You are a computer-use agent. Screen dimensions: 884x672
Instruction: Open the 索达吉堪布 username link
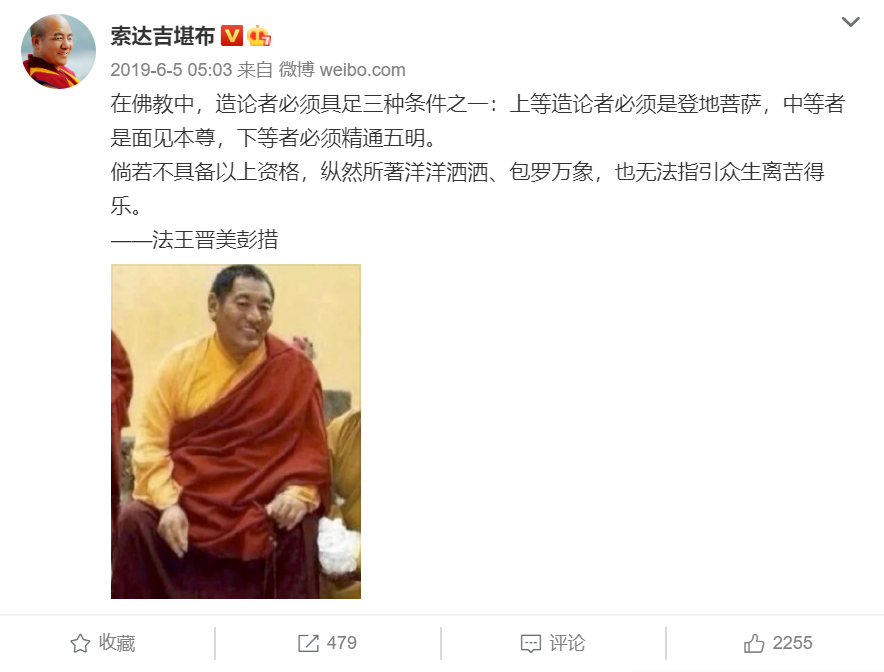click(x=162, y=36)
